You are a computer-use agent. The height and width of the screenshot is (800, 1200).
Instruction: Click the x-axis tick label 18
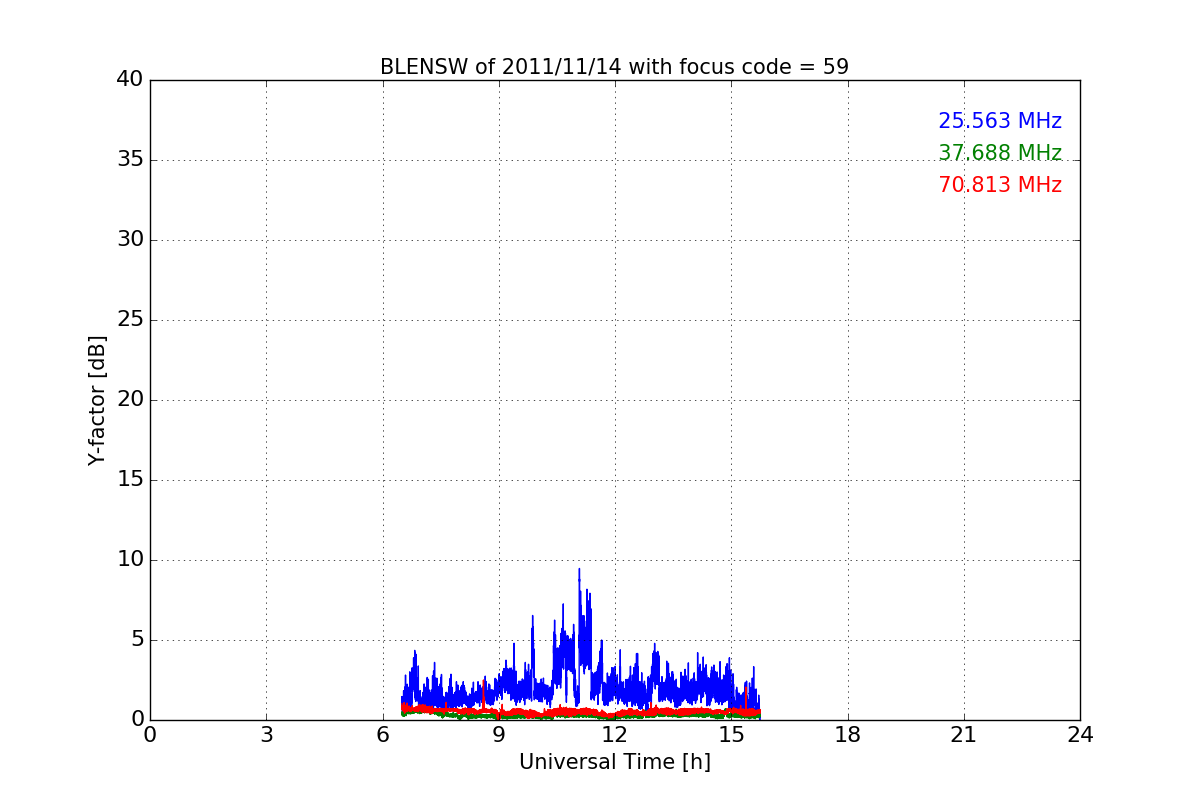[848, 735]
